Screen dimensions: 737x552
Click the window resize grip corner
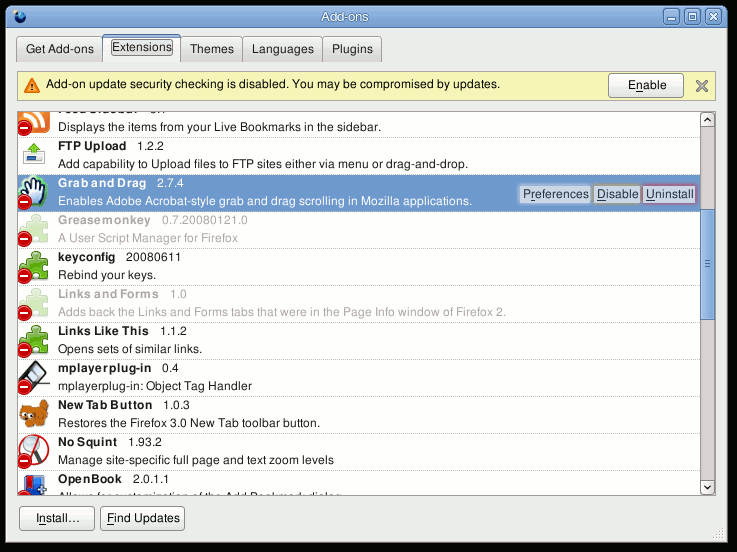(x=718, y=533)
